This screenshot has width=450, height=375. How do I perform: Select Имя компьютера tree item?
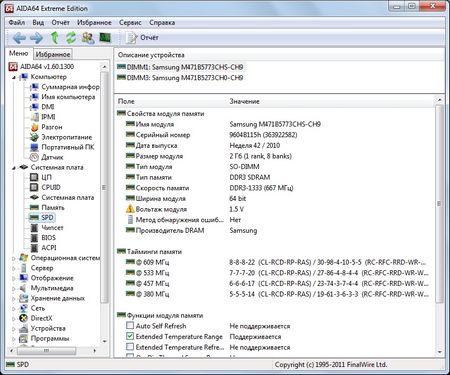tap(68, 97)
